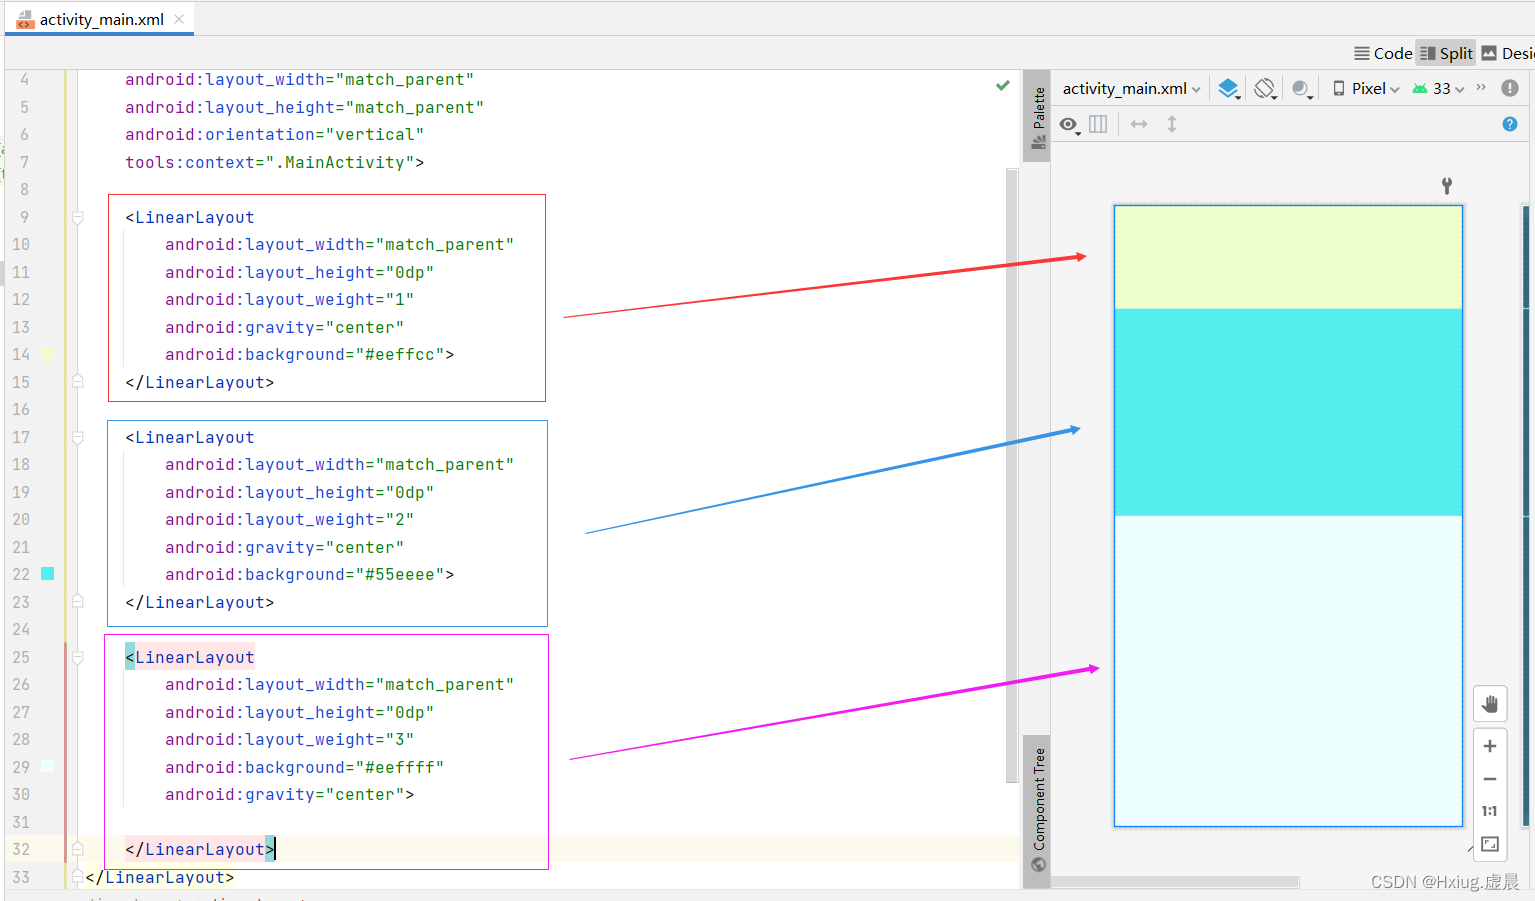Click the background="#eeffff" code text
Screen dimensions: 1535x901
304,767
